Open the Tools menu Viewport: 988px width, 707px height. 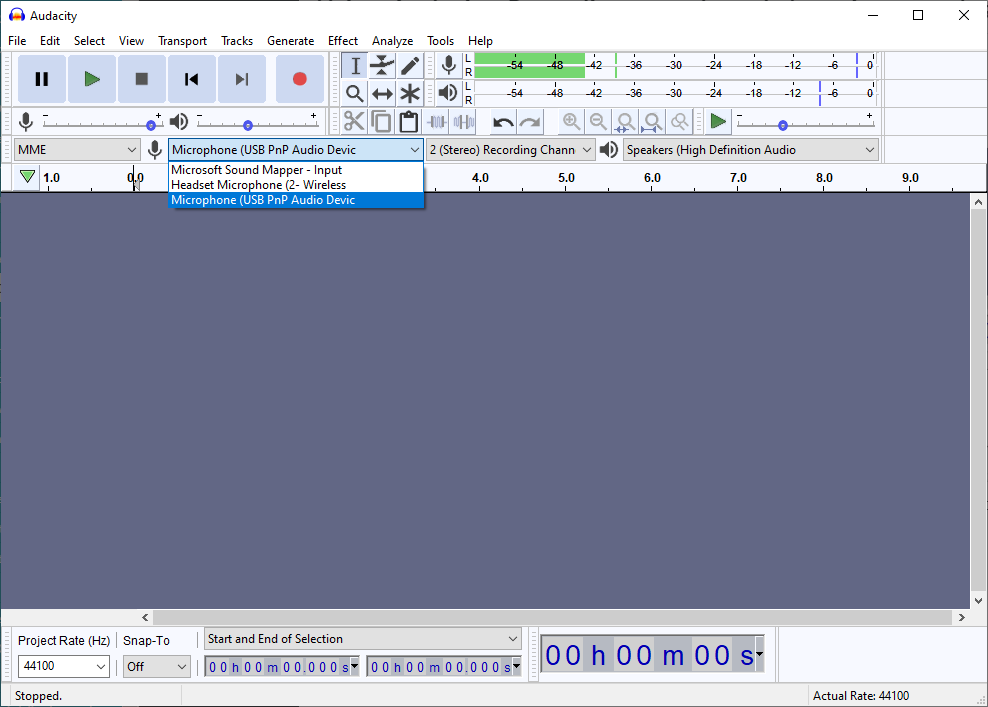(440, 41)
